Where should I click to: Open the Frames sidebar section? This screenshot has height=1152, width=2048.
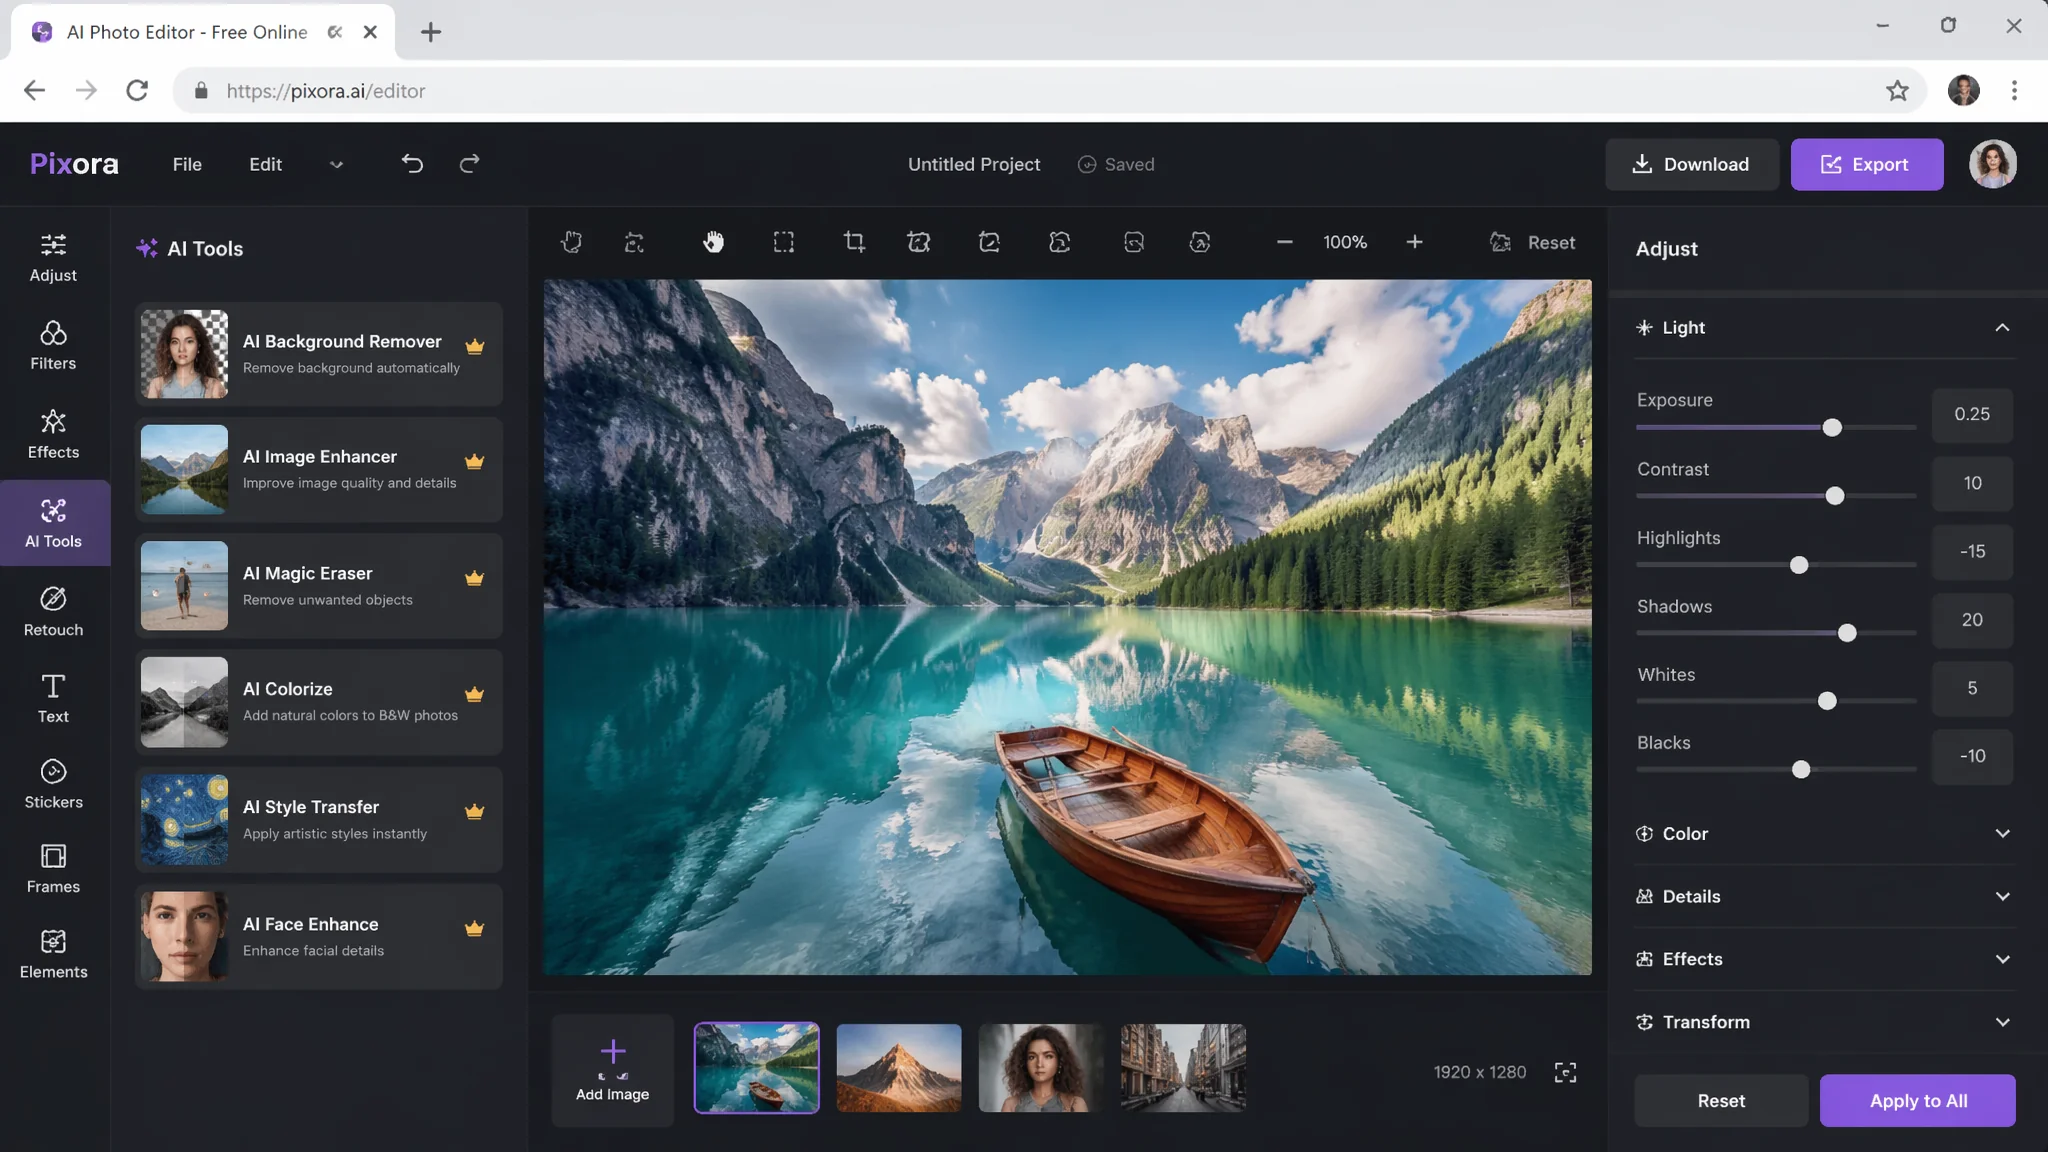tap(53, 869)
